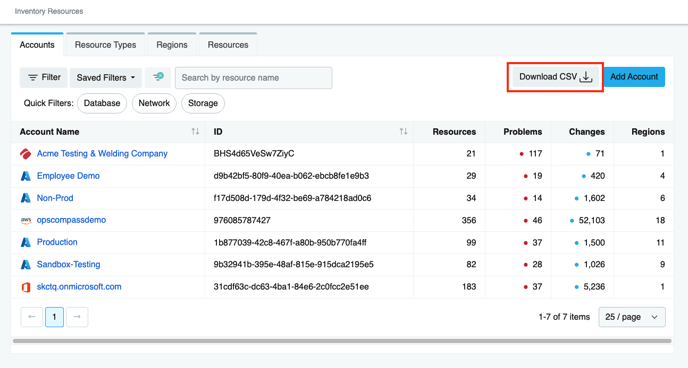Click the 1,026 changes value for Sandbox-Testing
Screen dimensions: 688x368
(594, 264)
